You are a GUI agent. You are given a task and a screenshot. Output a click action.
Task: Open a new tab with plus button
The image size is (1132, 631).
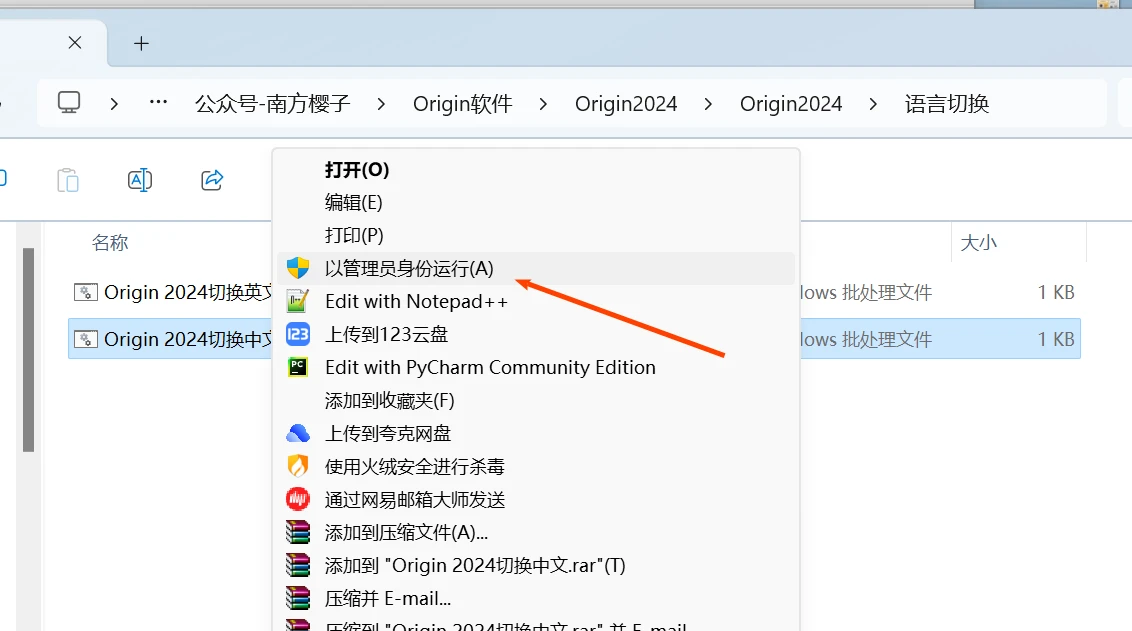point(141,43)
